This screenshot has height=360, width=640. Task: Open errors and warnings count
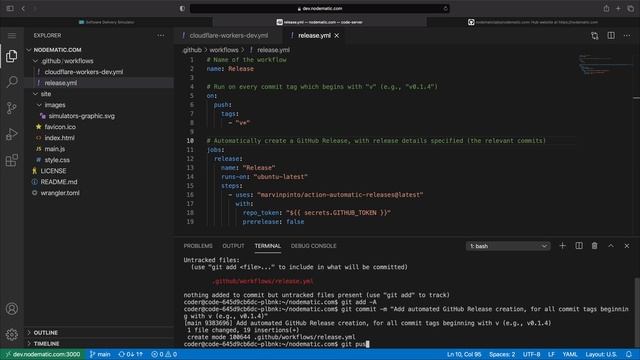[x=164, y=354]
